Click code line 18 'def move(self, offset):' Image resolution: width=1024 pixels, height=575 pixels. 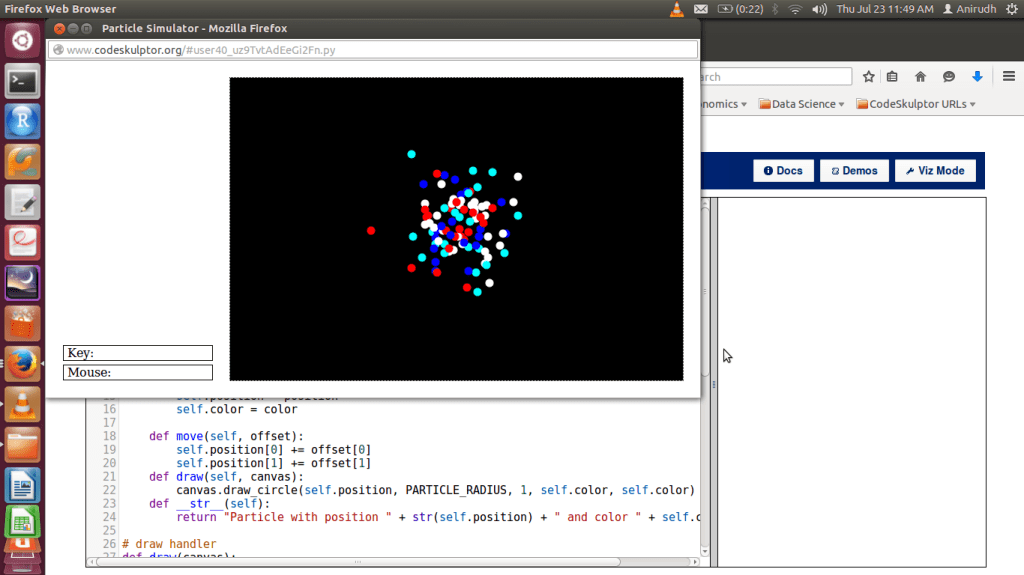pyautogui.click(x=226, y=436)
